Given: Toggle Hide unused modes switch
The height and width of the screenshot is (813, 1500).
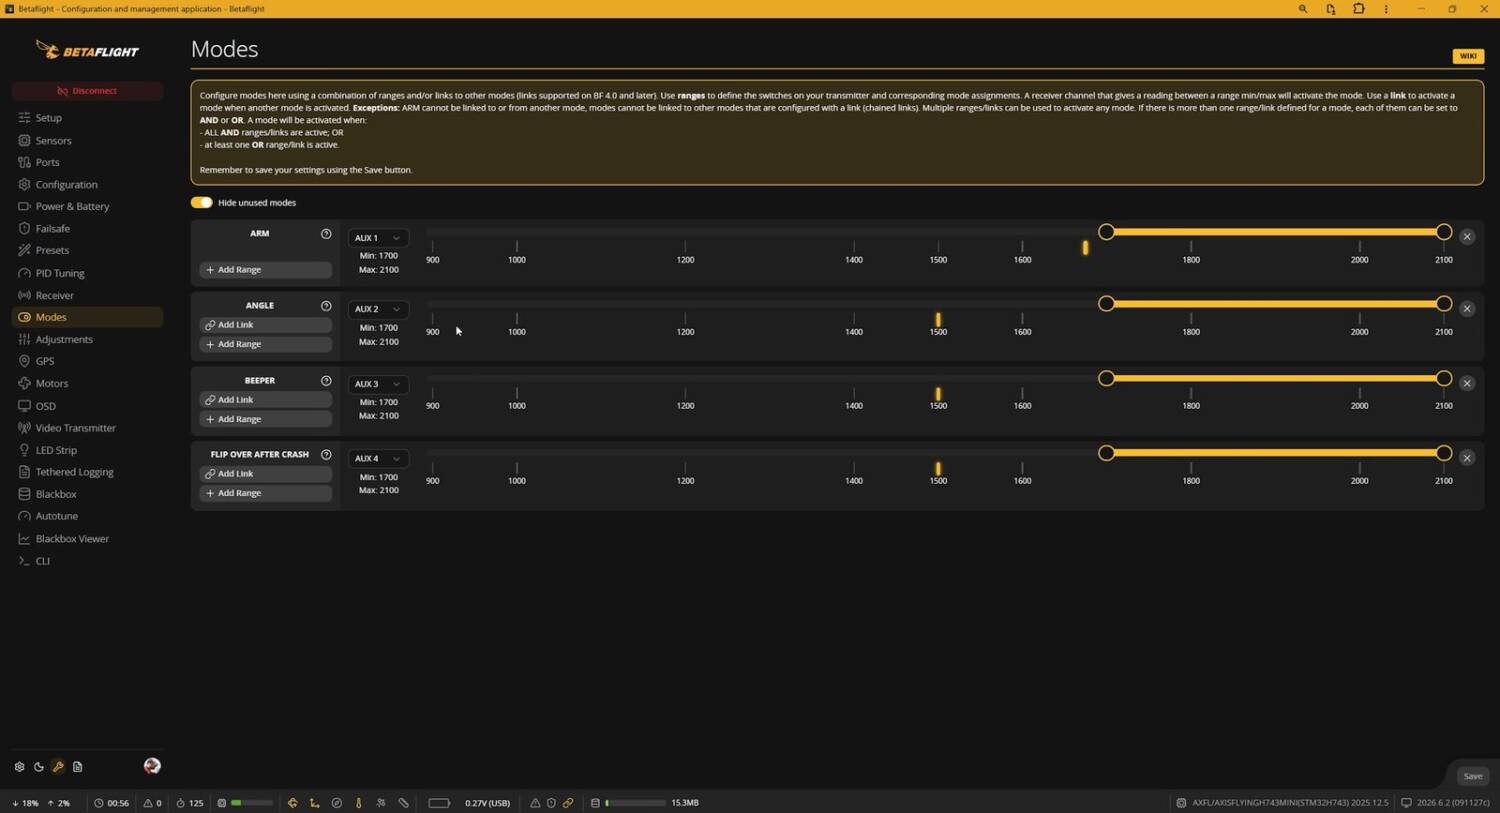Looking at the screenshot, I should tap(202, 203).
